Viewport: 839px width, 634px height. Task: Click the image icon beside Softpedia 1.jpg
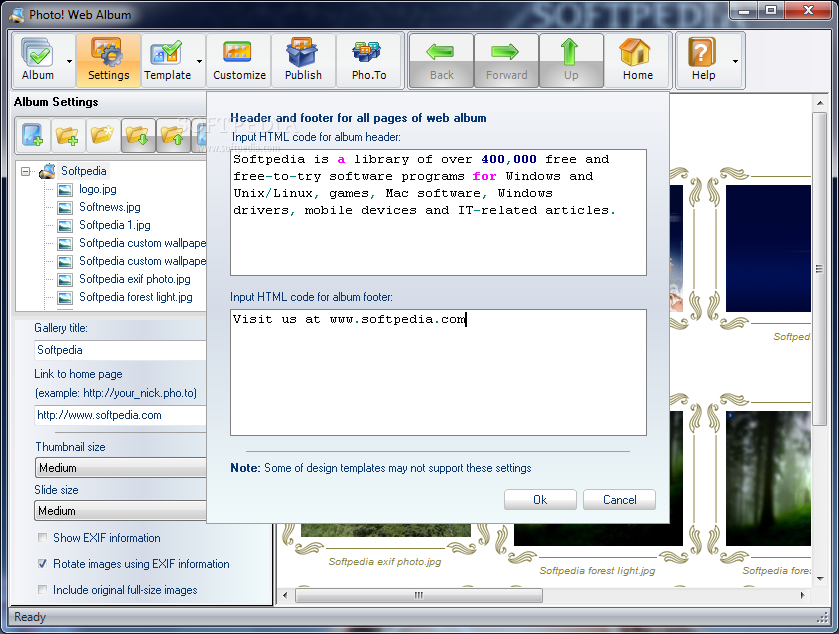point(65,225)
